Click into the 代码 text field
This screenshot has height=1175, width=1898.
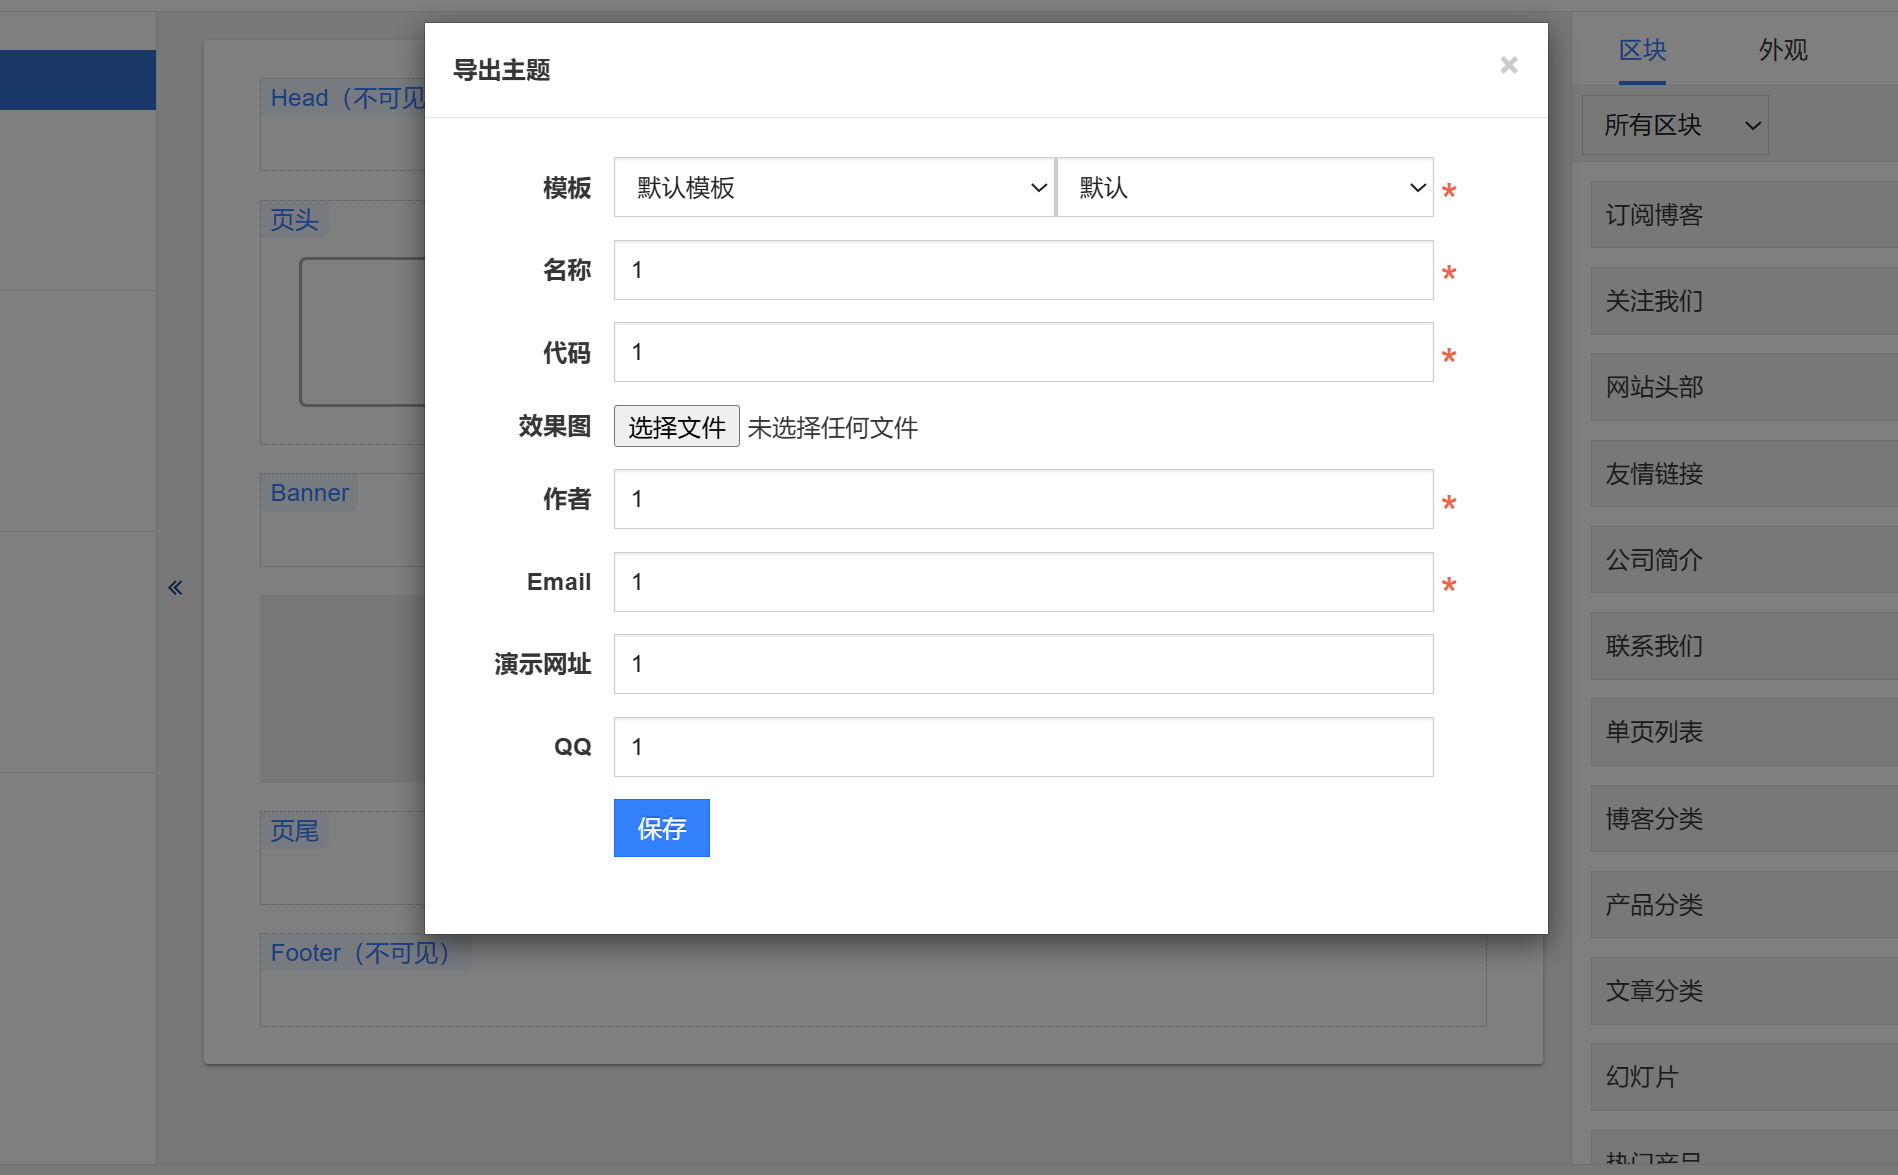[1023, 352]
